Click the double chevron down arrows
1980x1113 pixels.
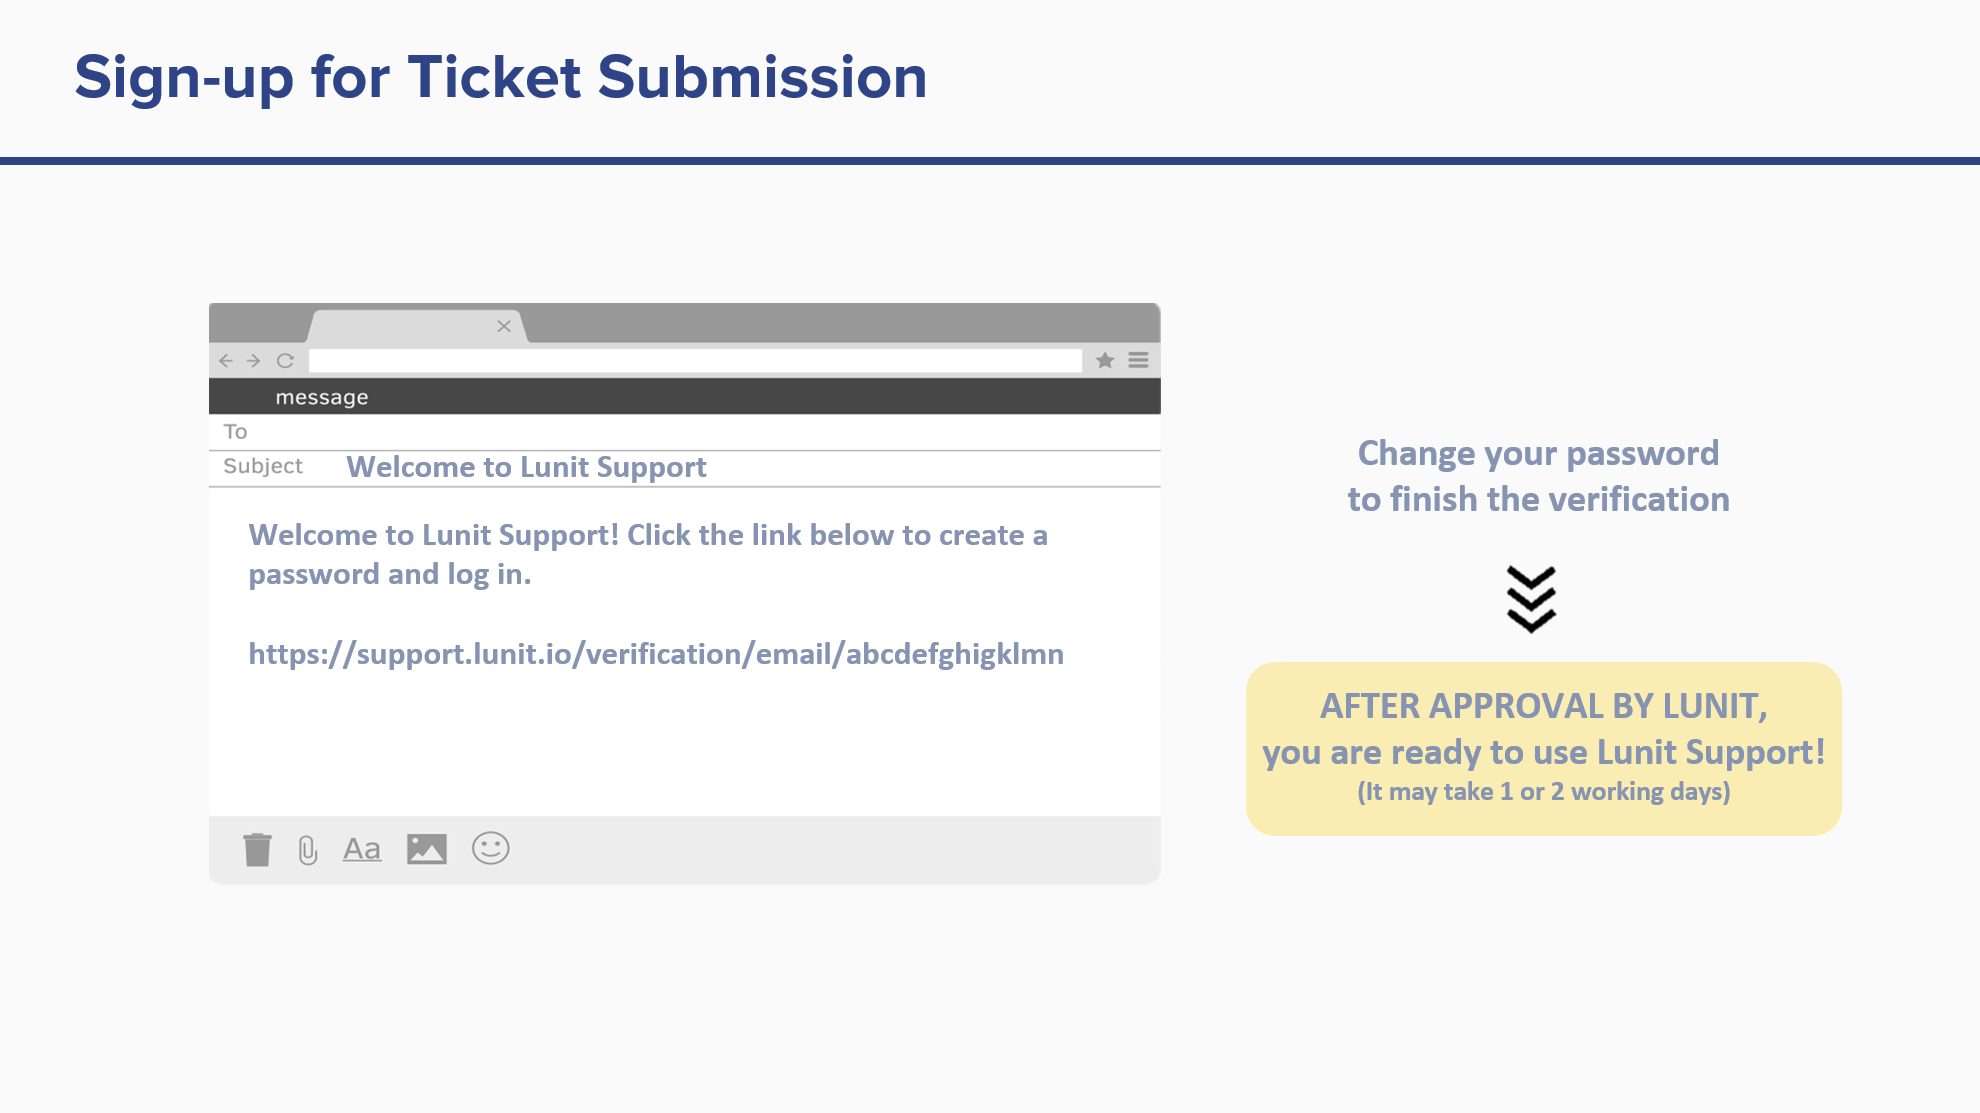click(x=1531, y=600)
